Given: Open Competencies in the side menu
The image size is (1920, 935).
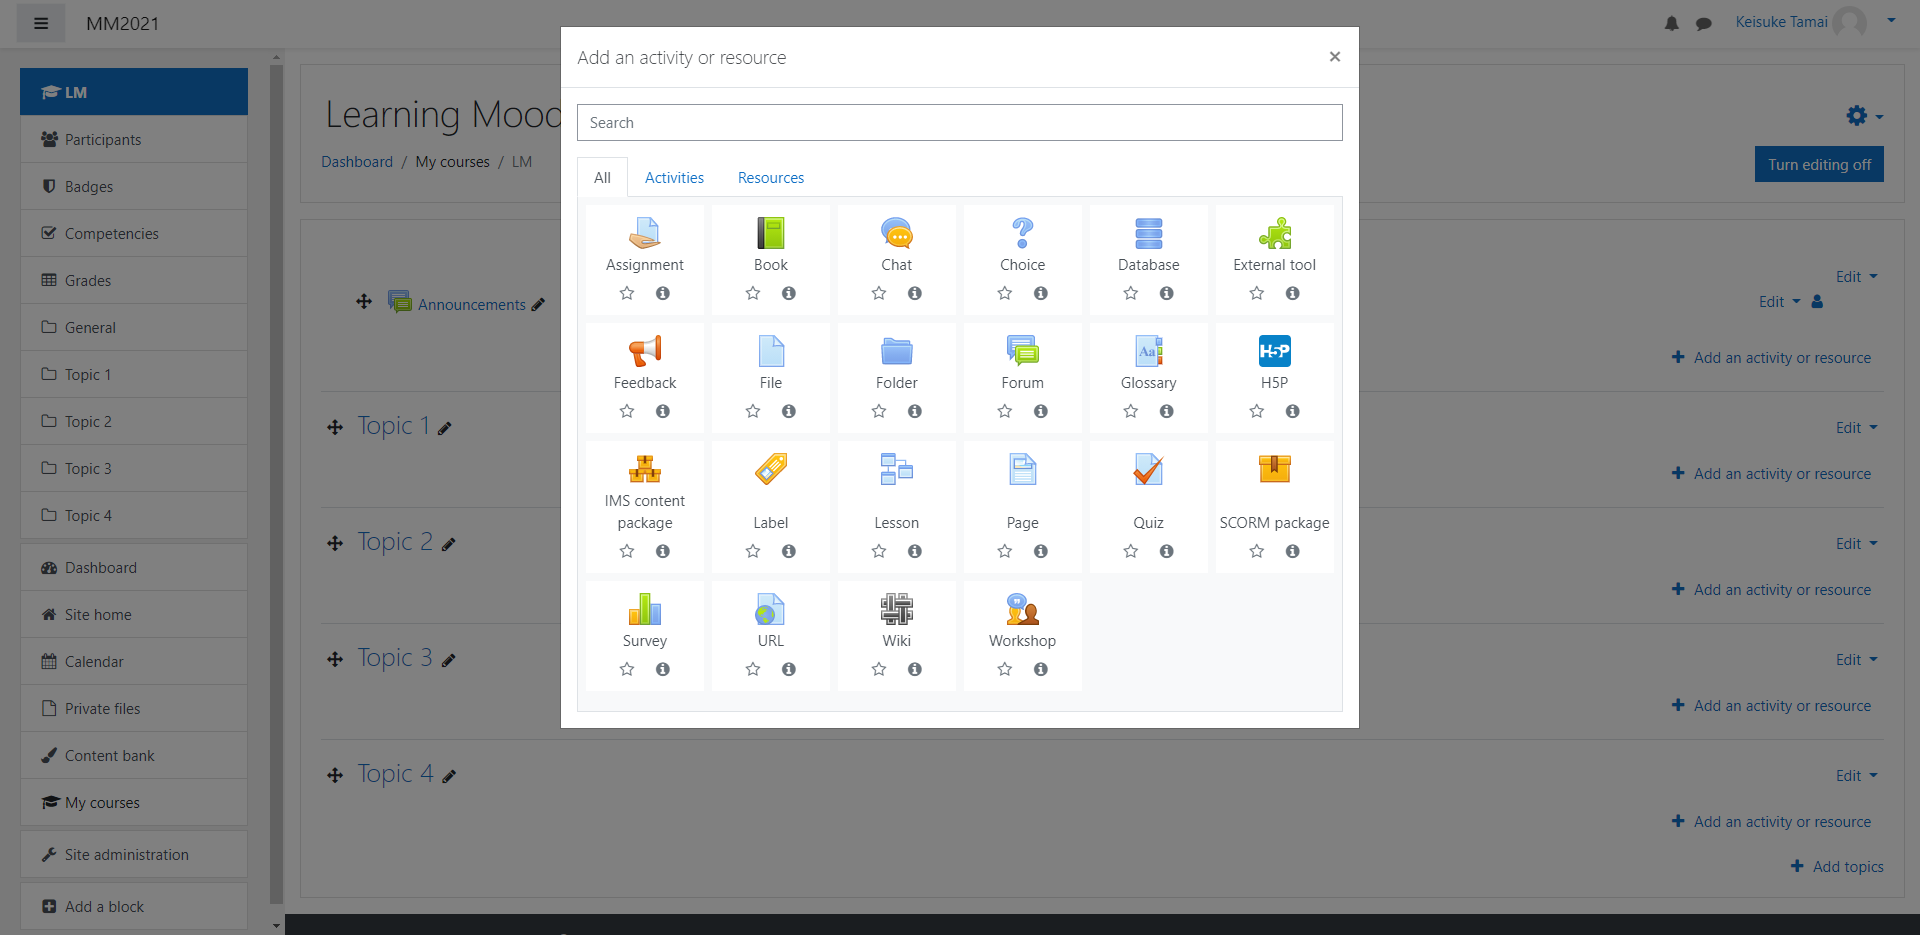Looking at the screenshot, I should pyautogui.click(x=134, y=233).
